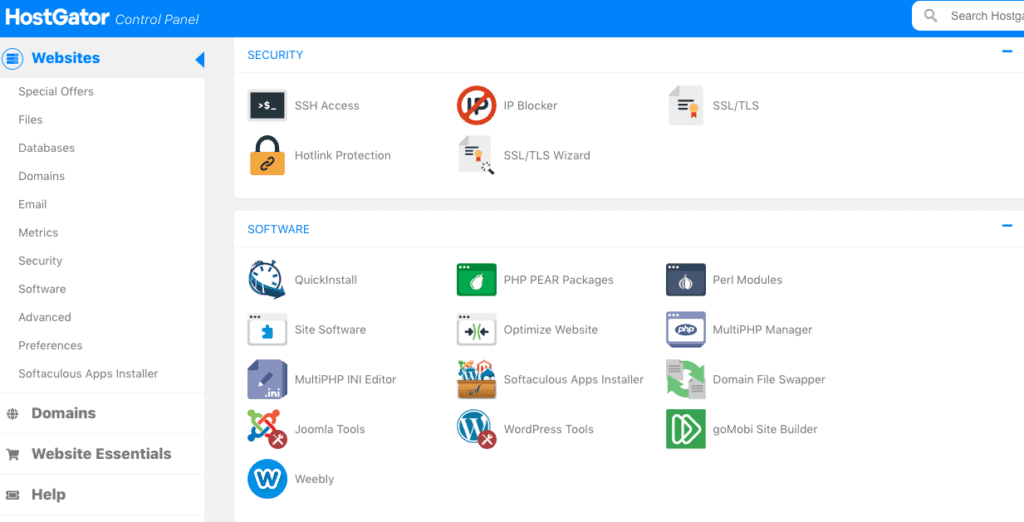Open the MultiPHP Manager text link
This screenshot has height=522, width=1024.
pos(763,330)
